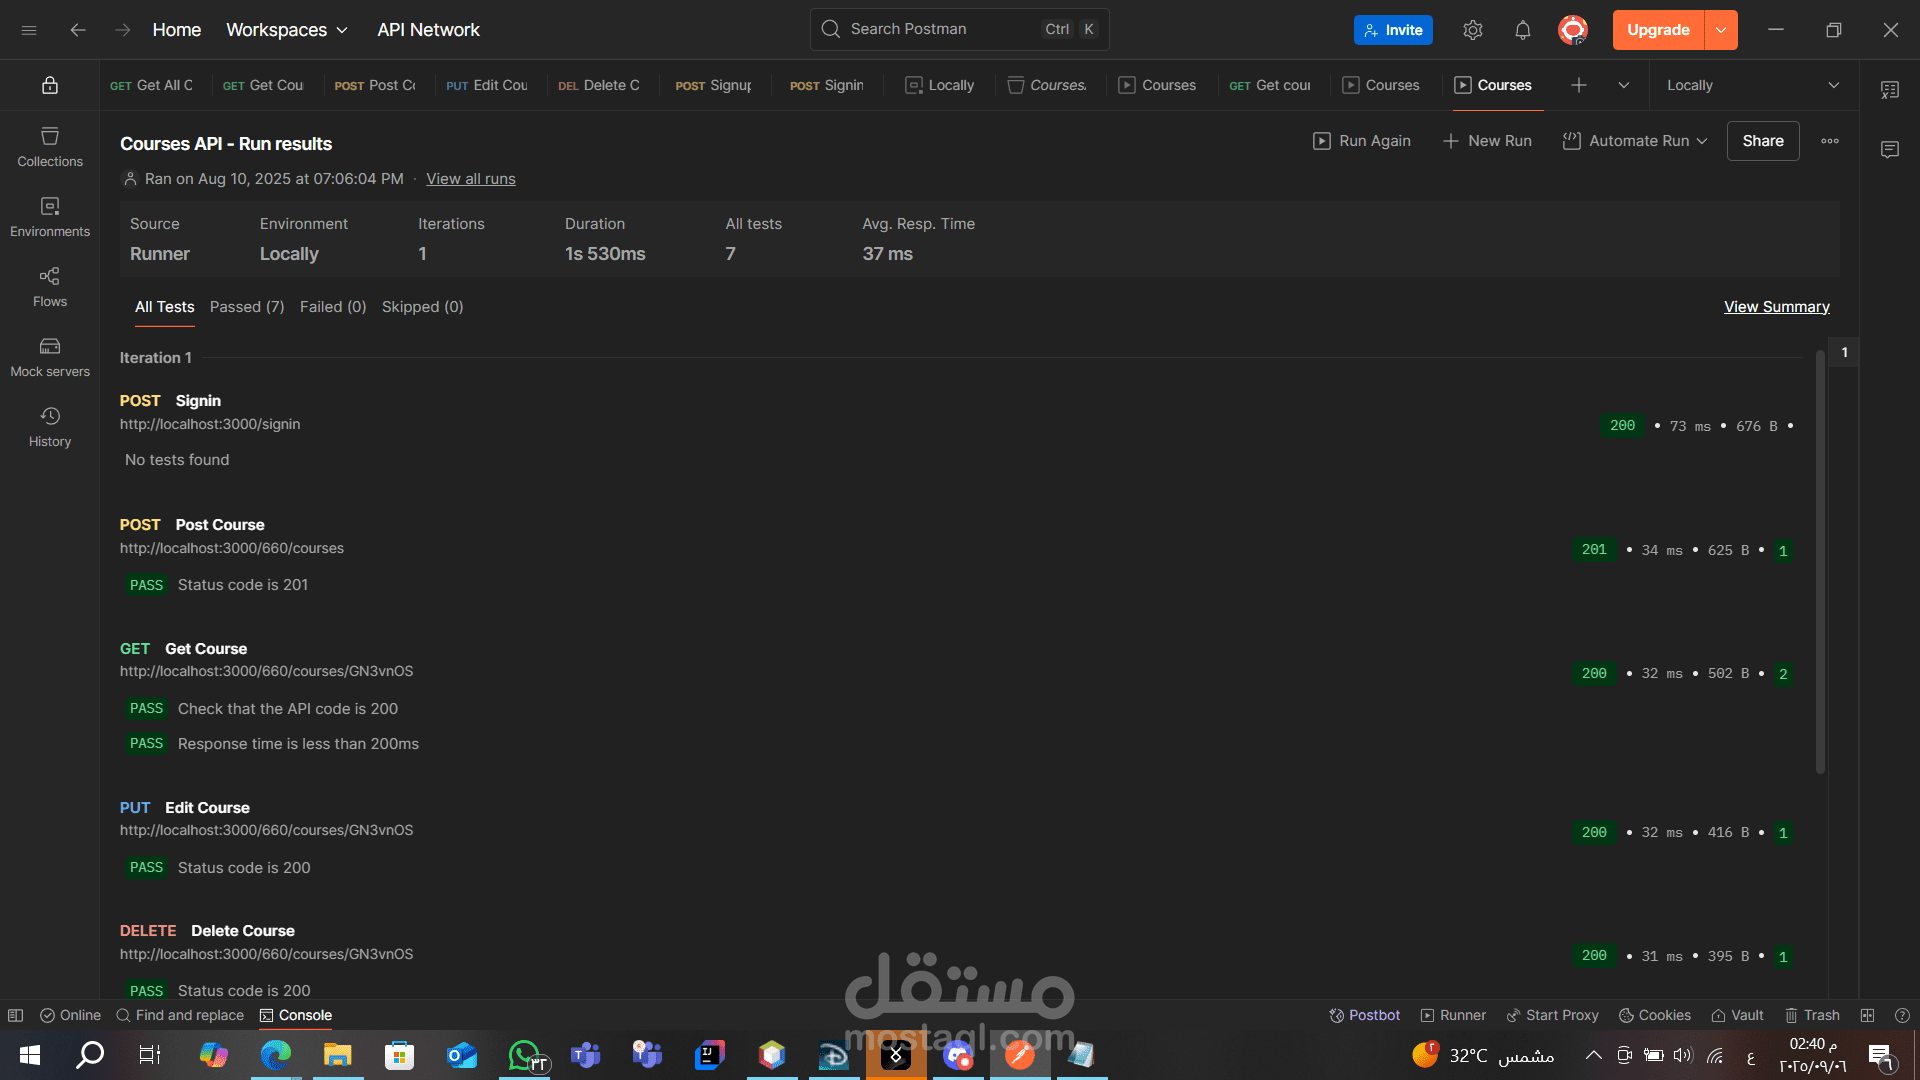1920x1080 pixels.
Task: Open the more actions ellipsis menu
Action: 1830,141
